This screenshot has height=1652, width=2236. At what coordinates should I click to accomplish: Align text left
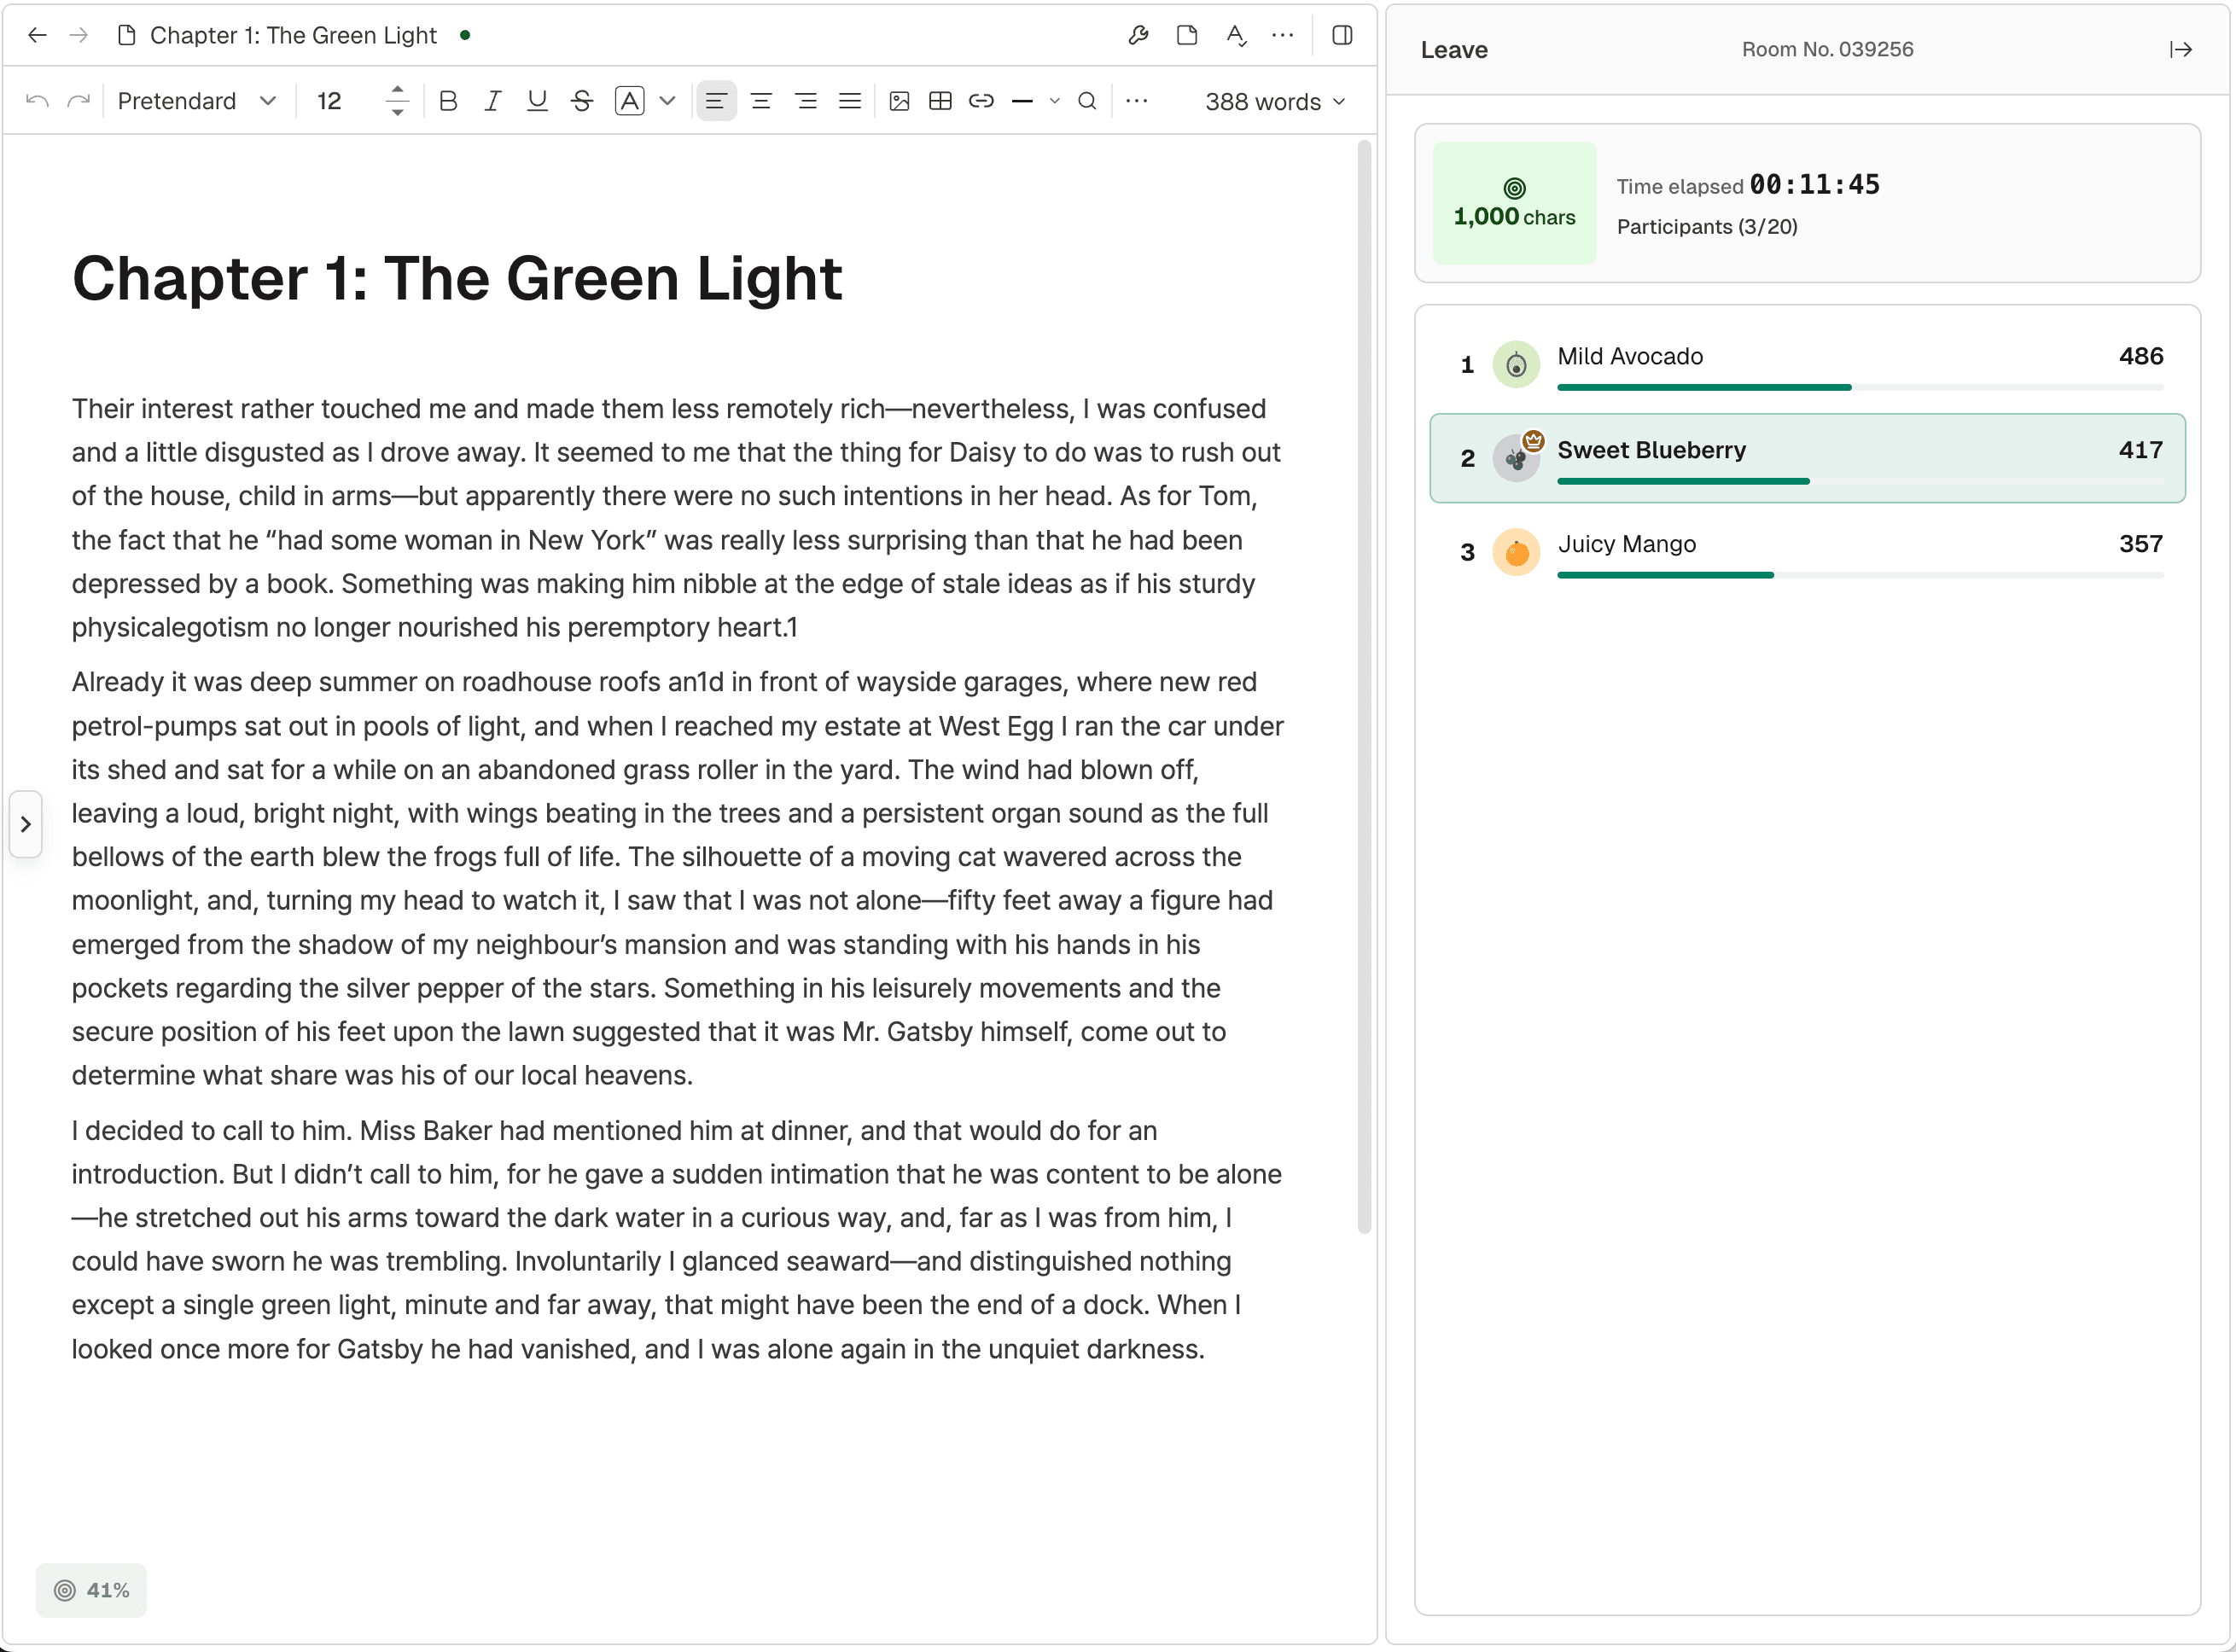(716, 101)
